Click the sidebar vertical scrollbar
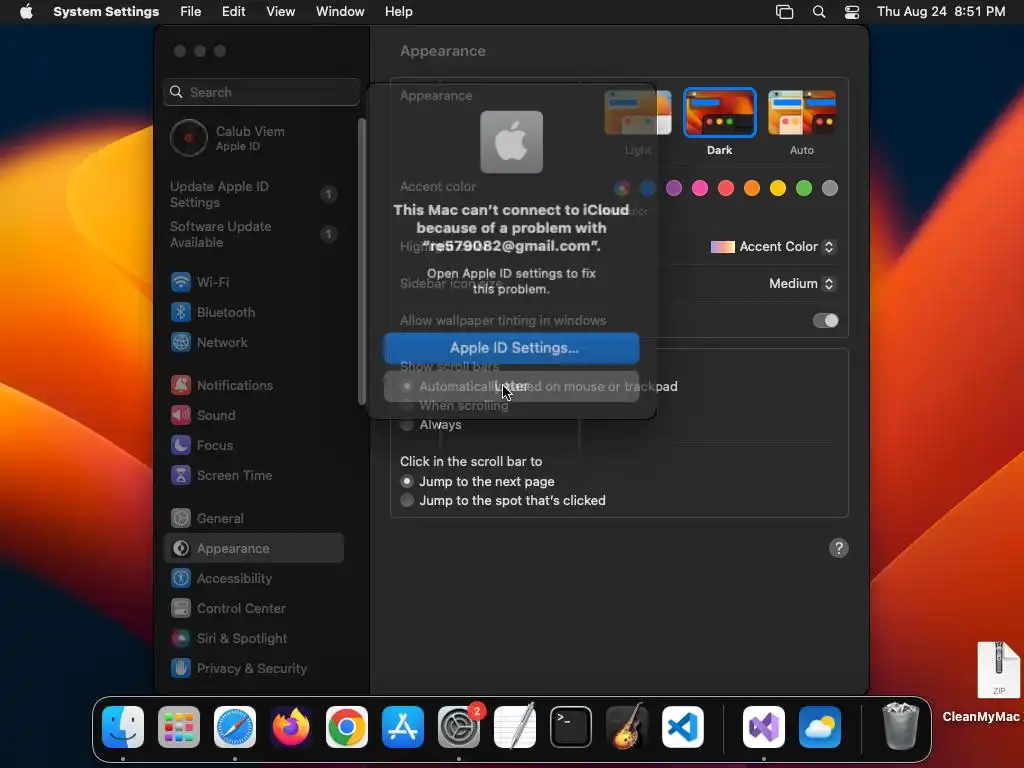This screenshot has width=1024, height=768. click(x=362, y=261)
